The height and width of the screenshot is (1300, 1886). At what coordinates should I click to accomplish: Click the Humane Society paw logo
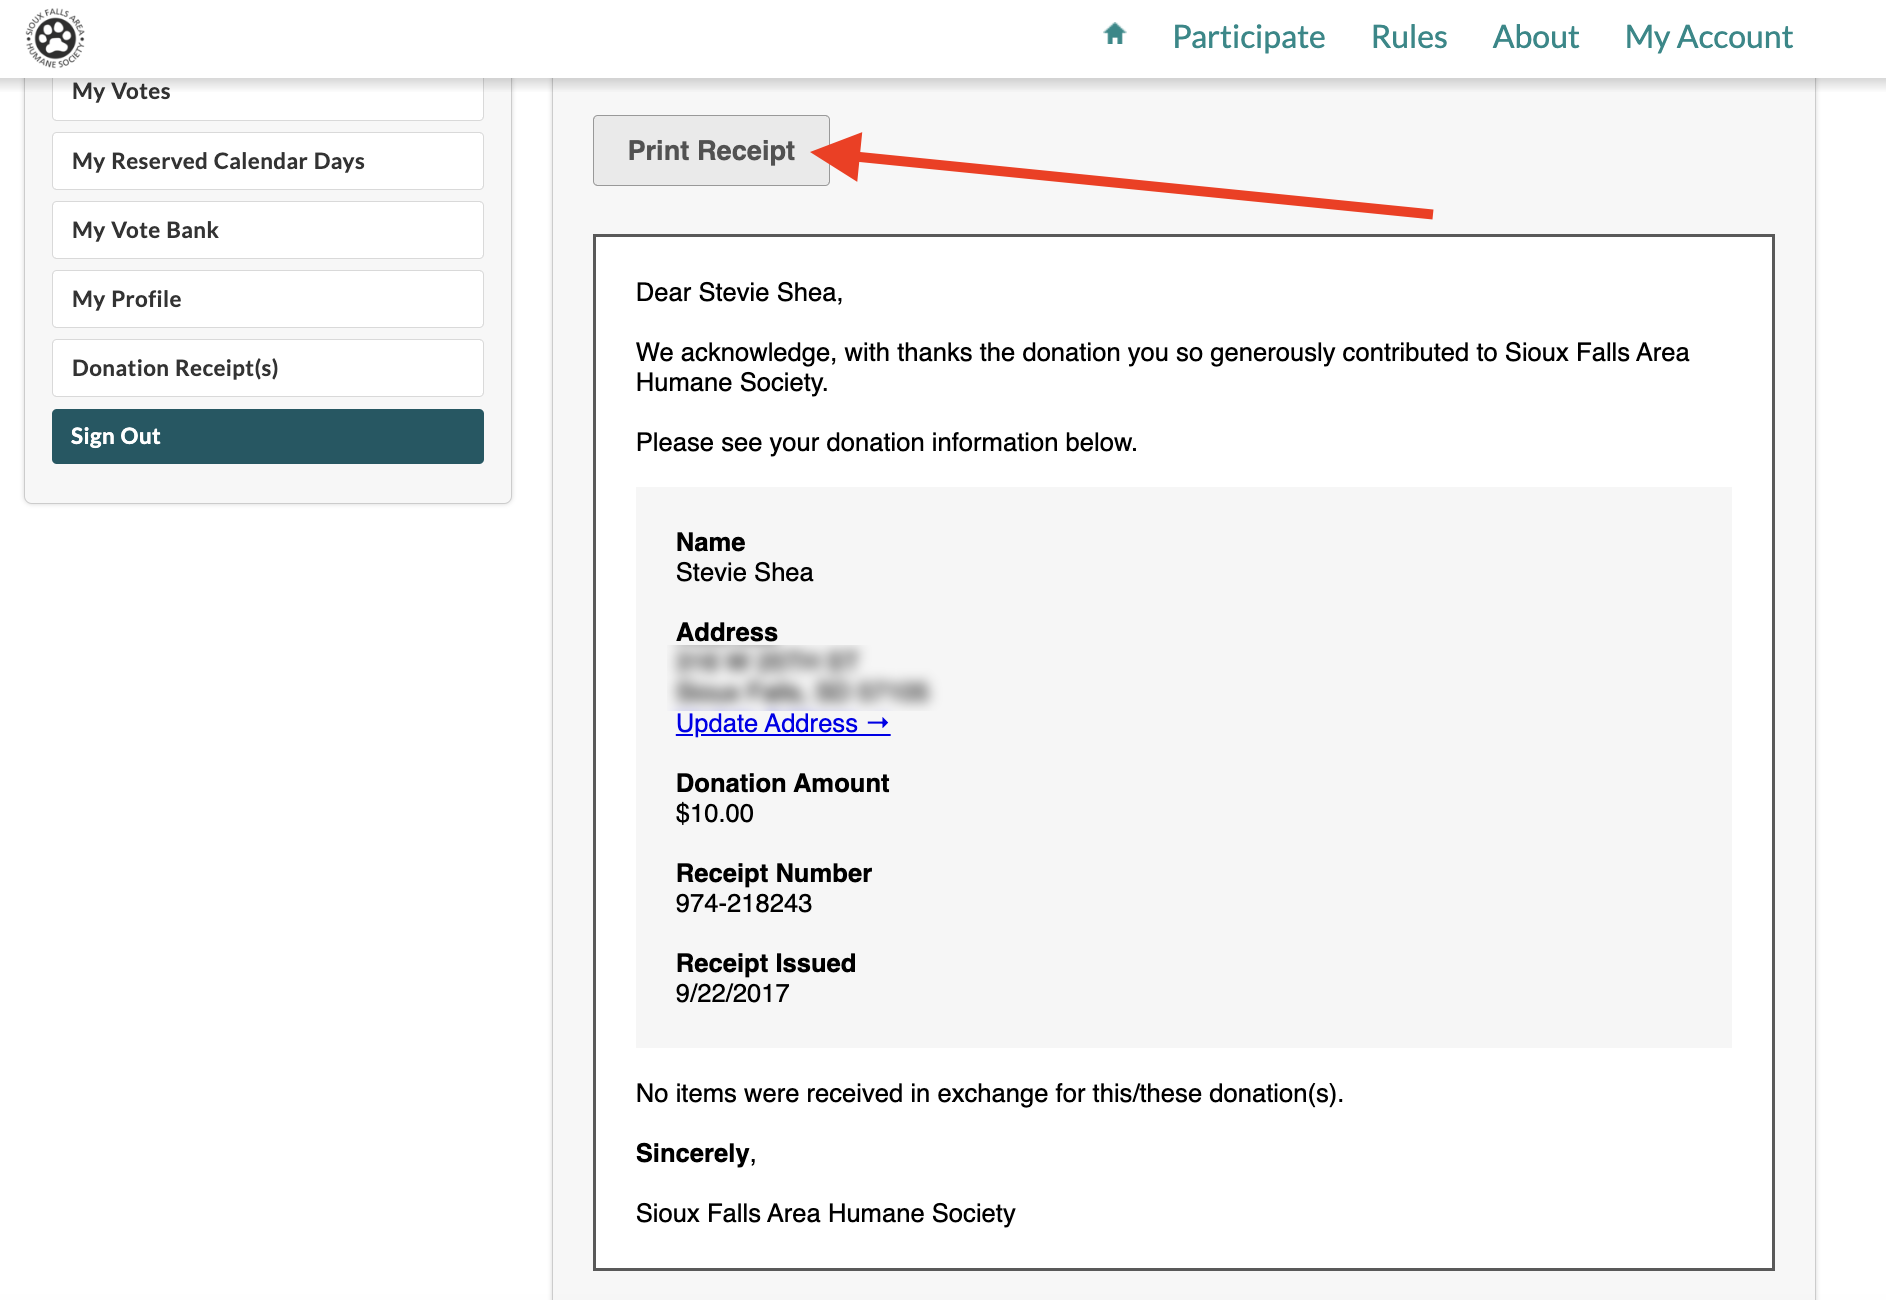(55, 38)
